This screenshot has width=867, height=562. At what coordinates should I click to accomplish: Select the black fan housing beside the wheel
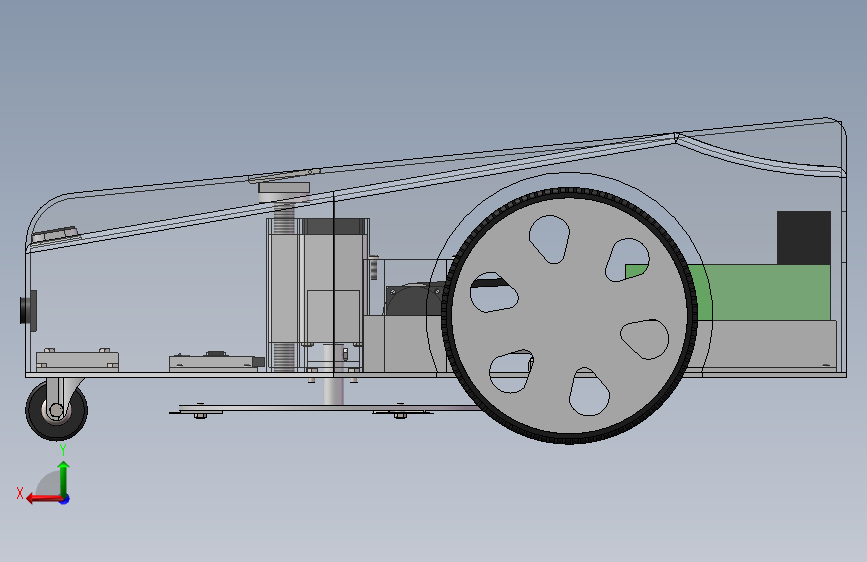click(x=415, y=299)
